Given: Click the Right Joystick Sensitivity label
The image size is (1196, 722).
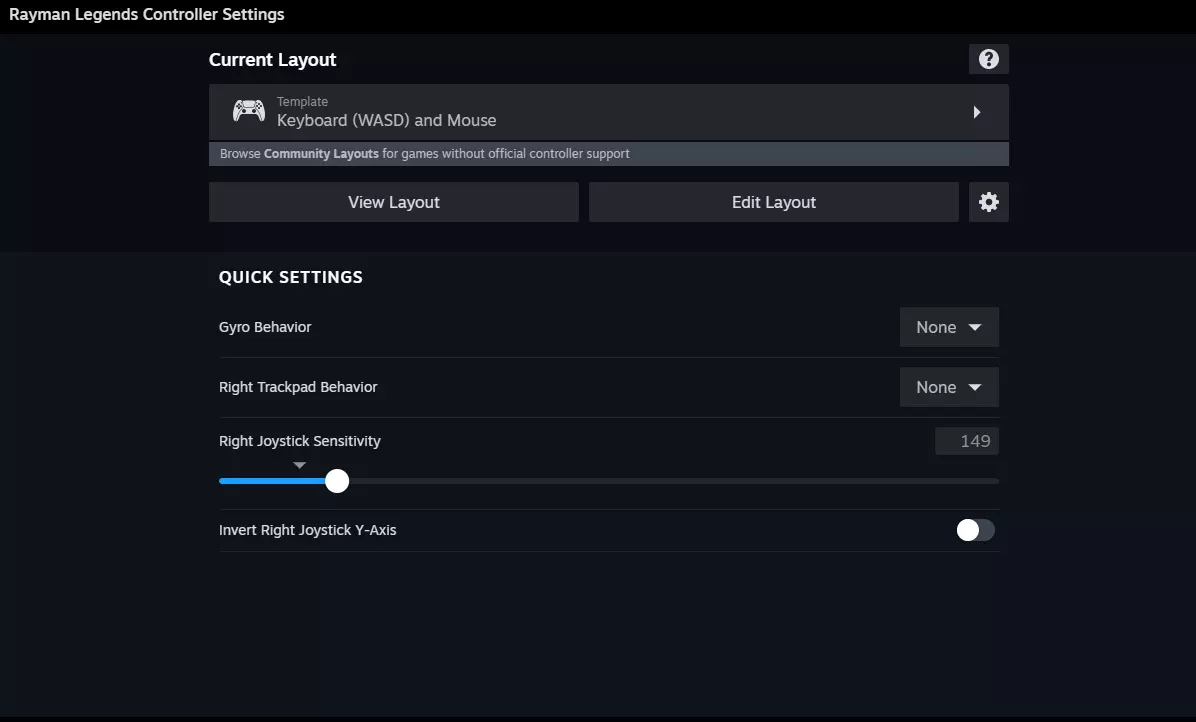Looking at the screenshot, I should pos(299,441).
